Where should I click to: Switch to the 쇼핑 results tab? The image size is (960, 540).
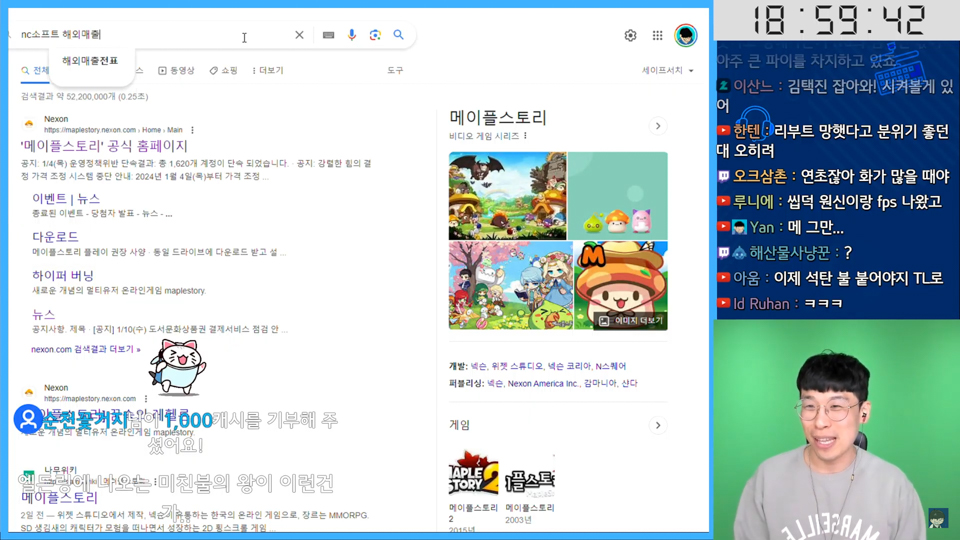(223, 70)
